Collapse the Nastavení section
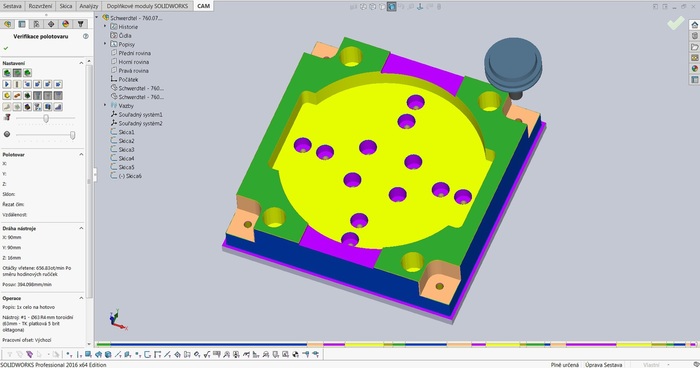The width and height of the screenshot is (700, 368). (81, 63)
